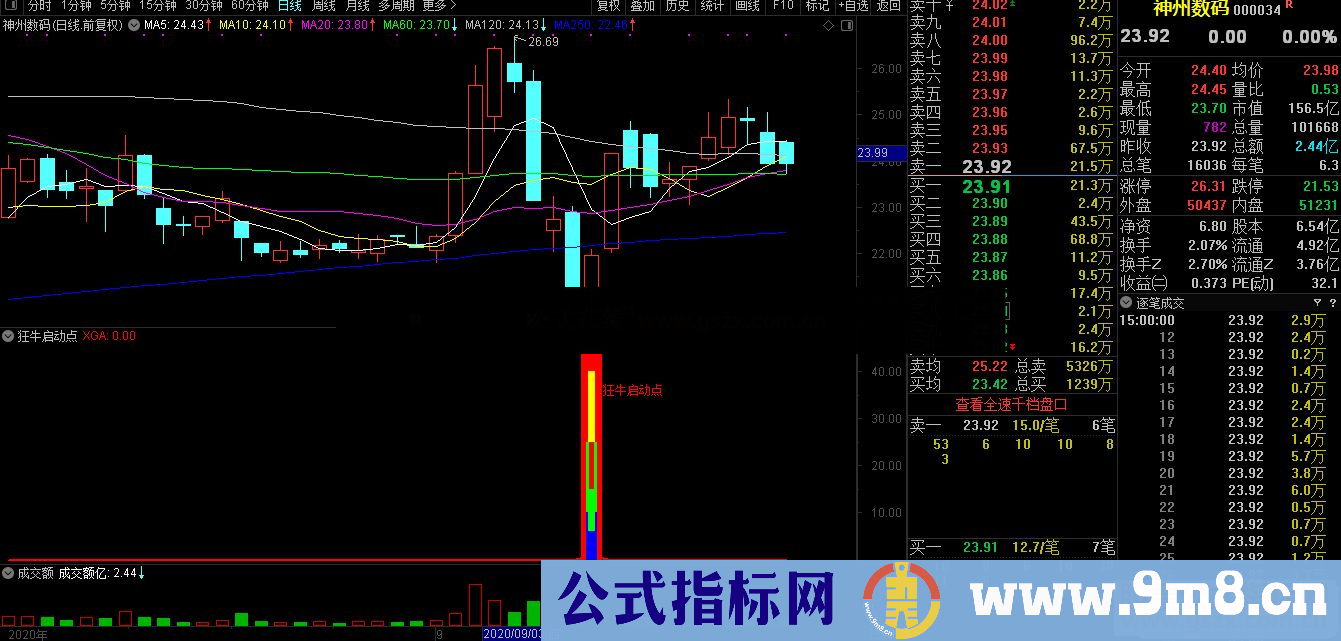Image resolution: width=1341 pixels, height=641 pixels.
Task: Open the 画线 drawing tools
Action: click(x=746, y=5)
